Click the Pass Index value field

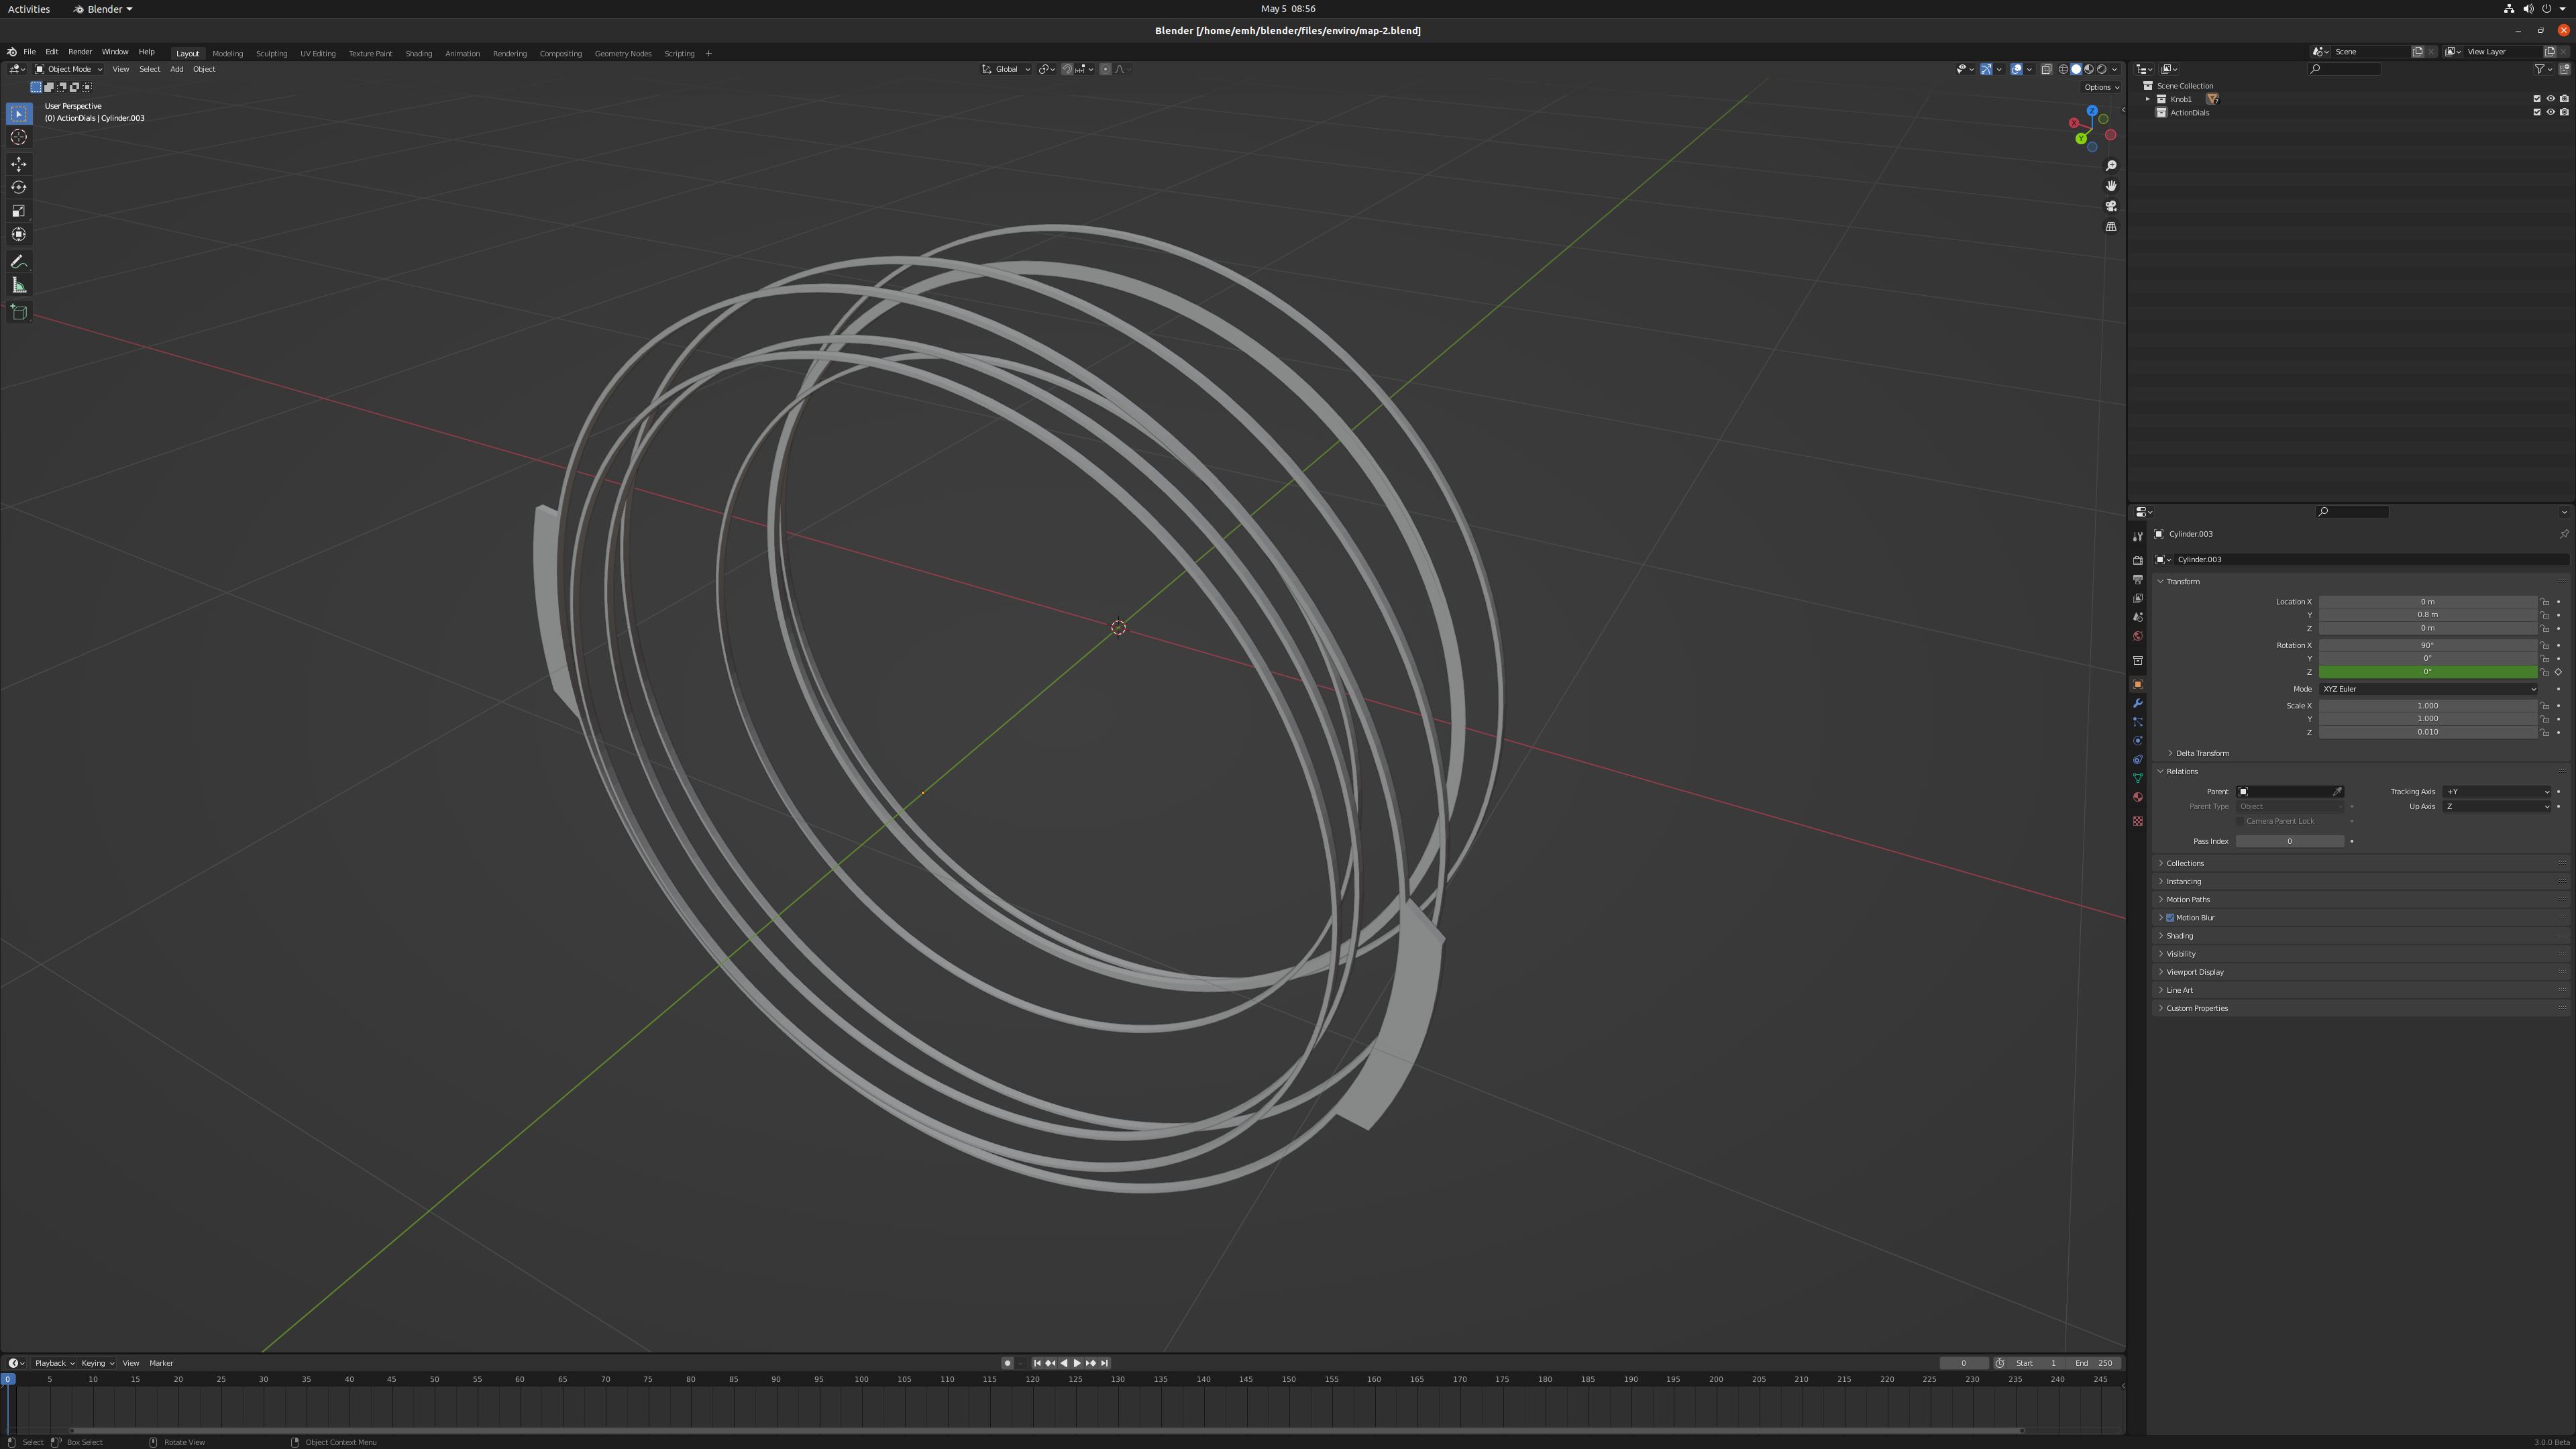pyautogui.click(x=2290, y=842)
